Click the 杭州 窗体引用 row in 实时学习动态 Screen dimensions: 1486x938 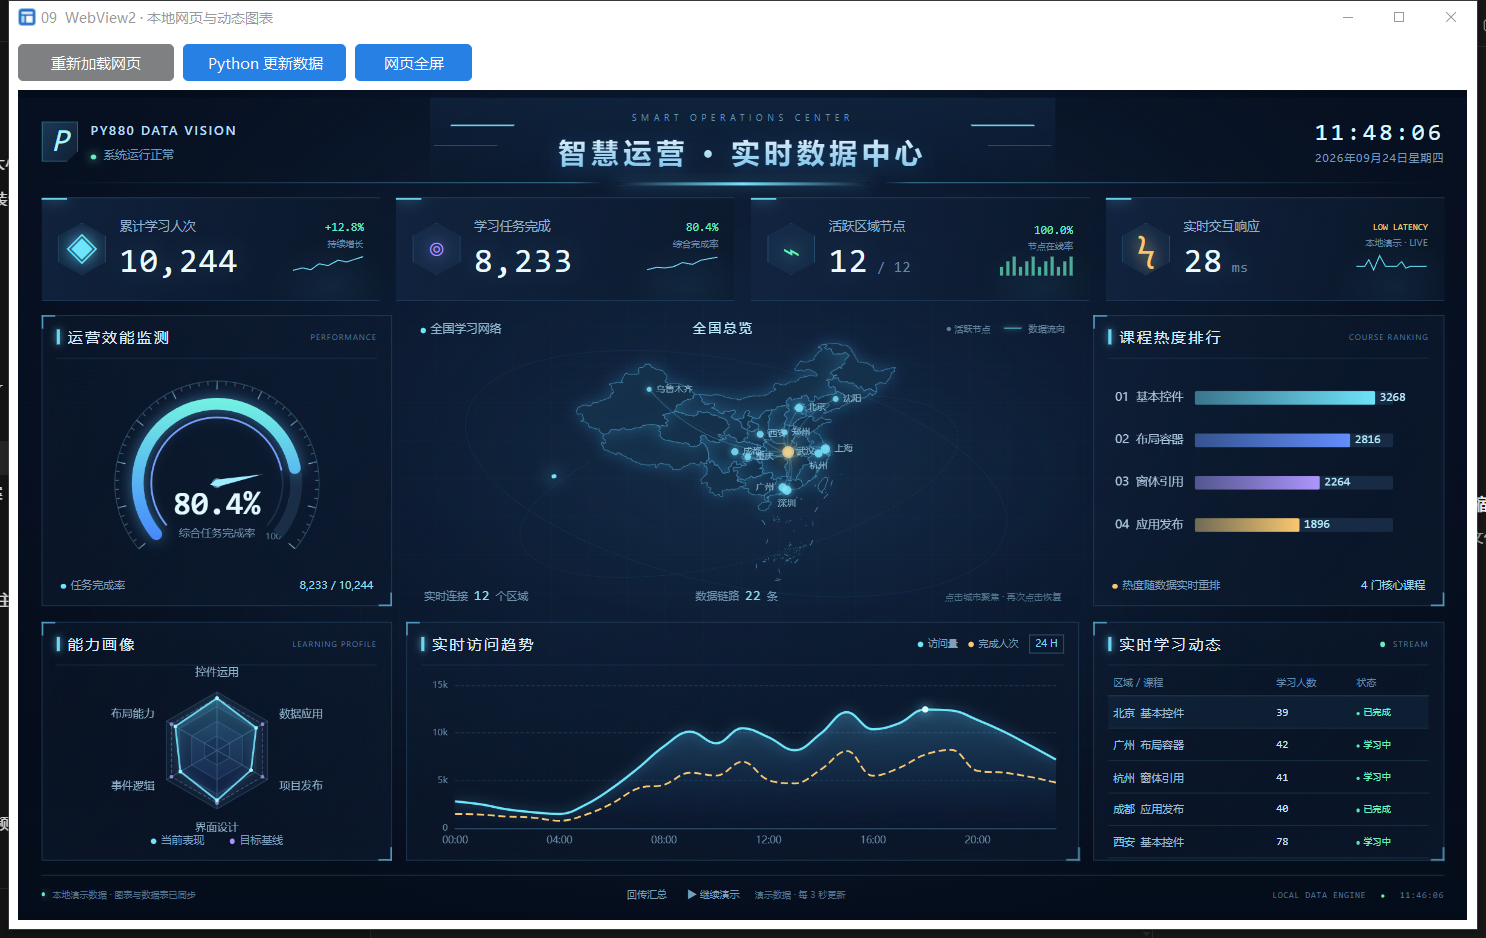tap(1270, 777)
